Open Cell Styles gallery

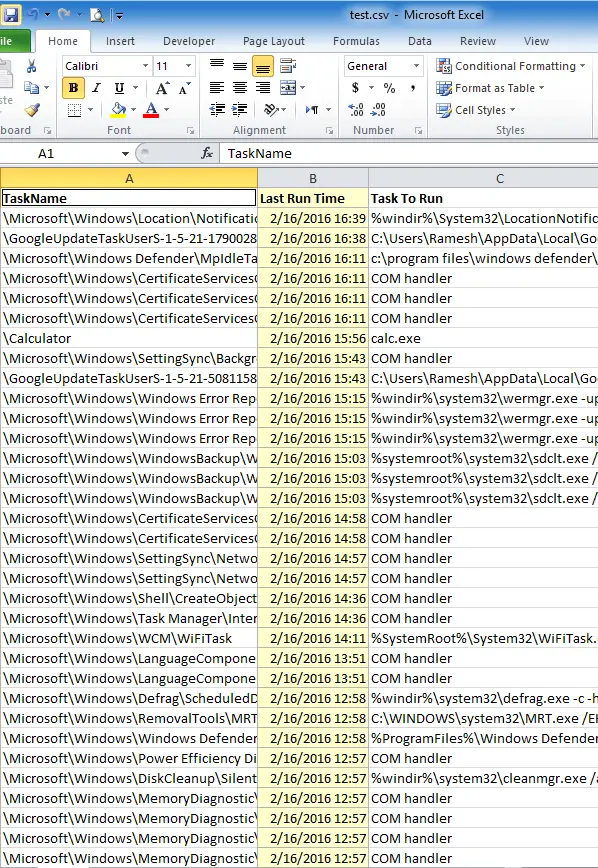[x=476, y=110]
